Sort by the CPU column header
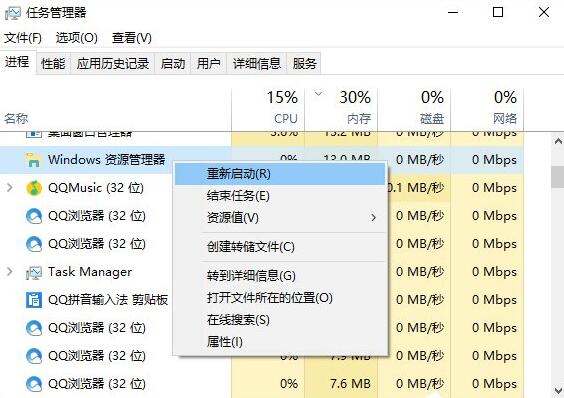Viewport: 564px width, 398px height. click(268, 109)
